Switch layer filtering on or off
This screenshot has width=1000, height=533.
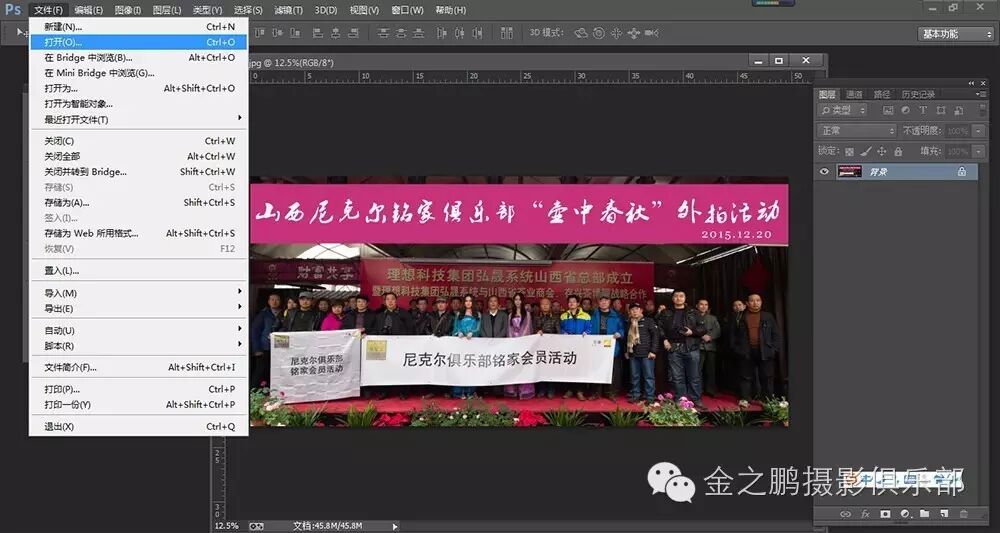982,110
